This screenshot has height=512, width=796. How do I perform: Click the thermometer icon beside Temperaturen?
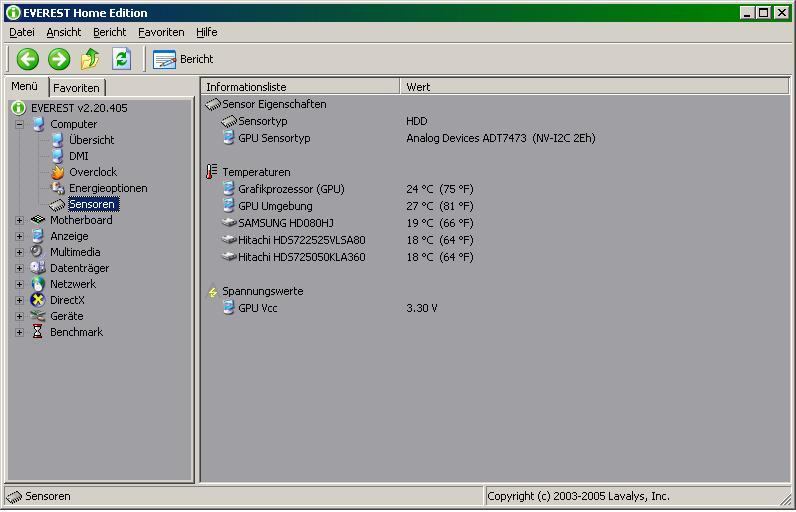tap(211, 172)
